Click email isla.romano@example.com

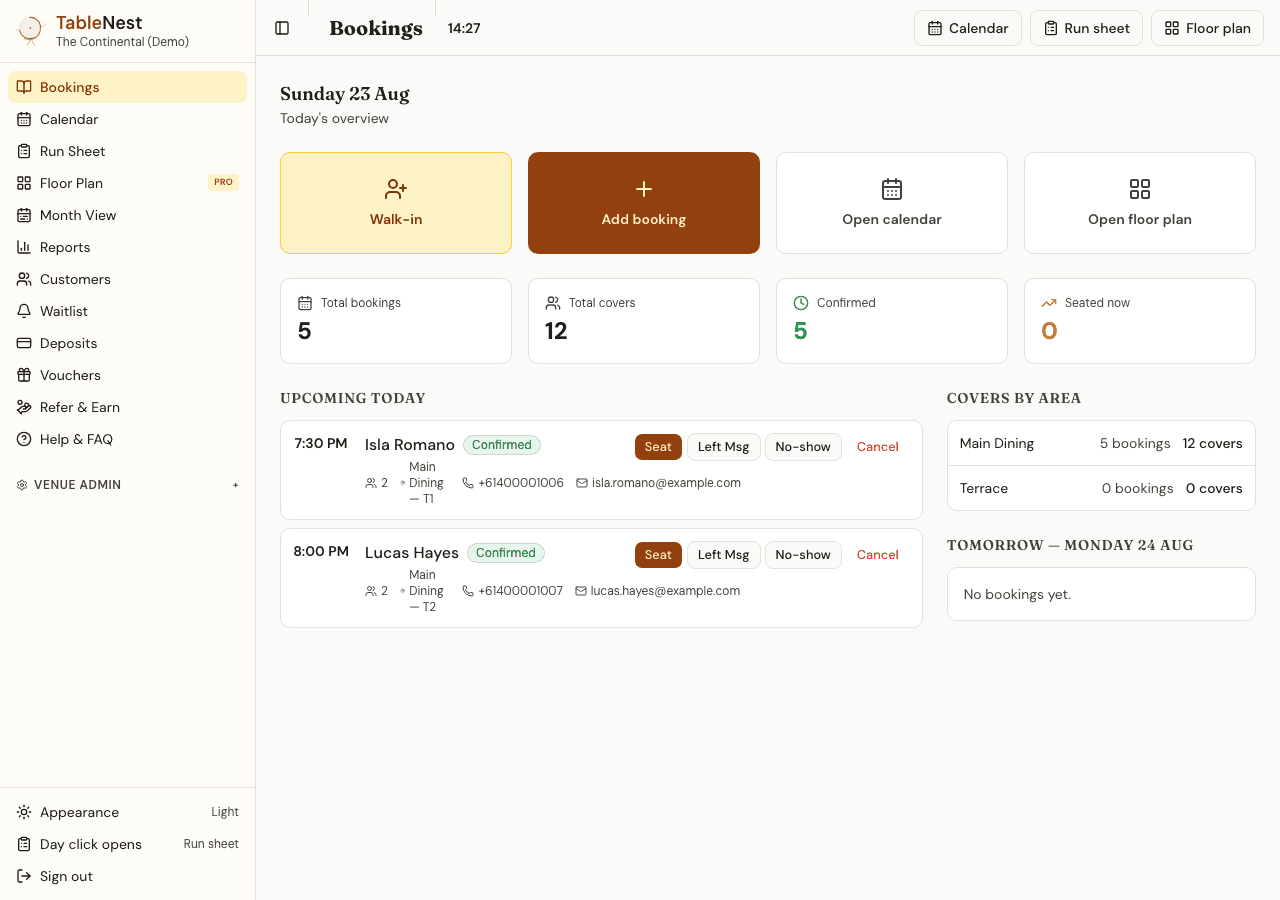click(x=658, y=483)
